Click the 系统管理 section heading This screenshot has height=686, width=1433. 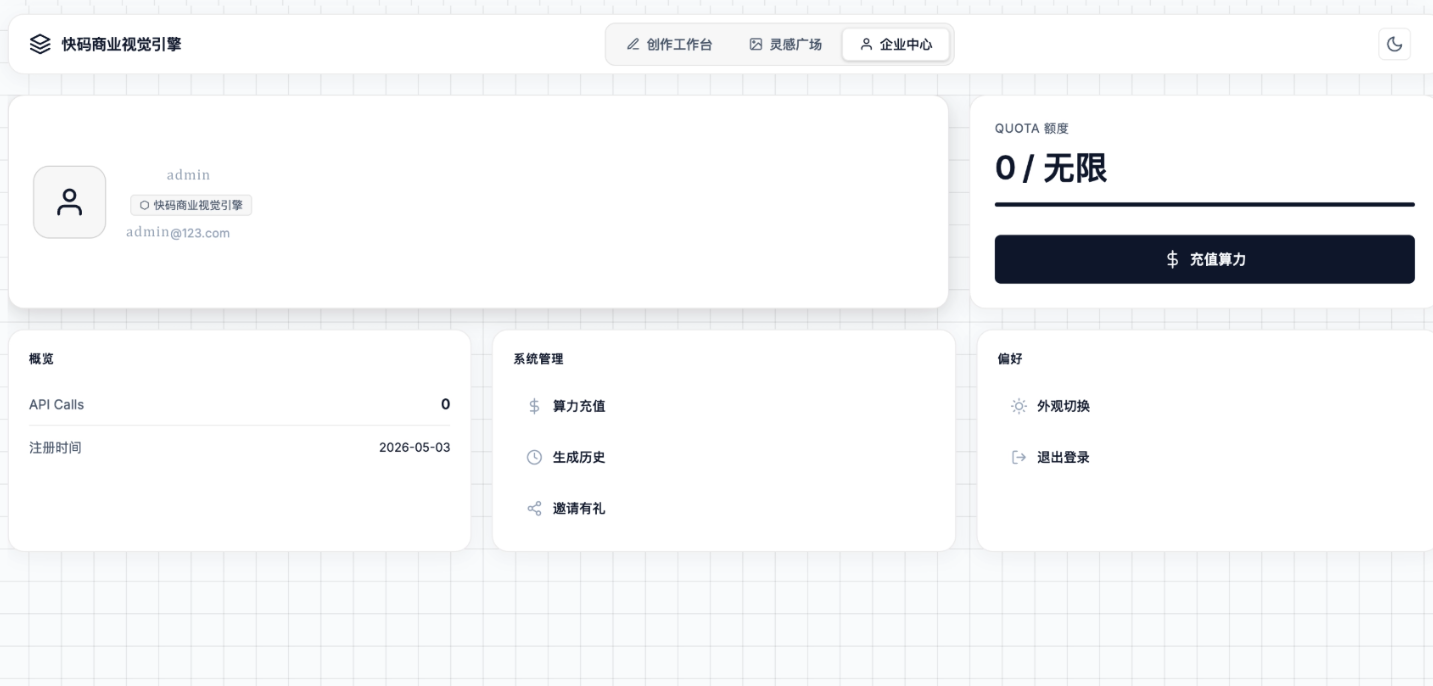click(x=538, y=359)
